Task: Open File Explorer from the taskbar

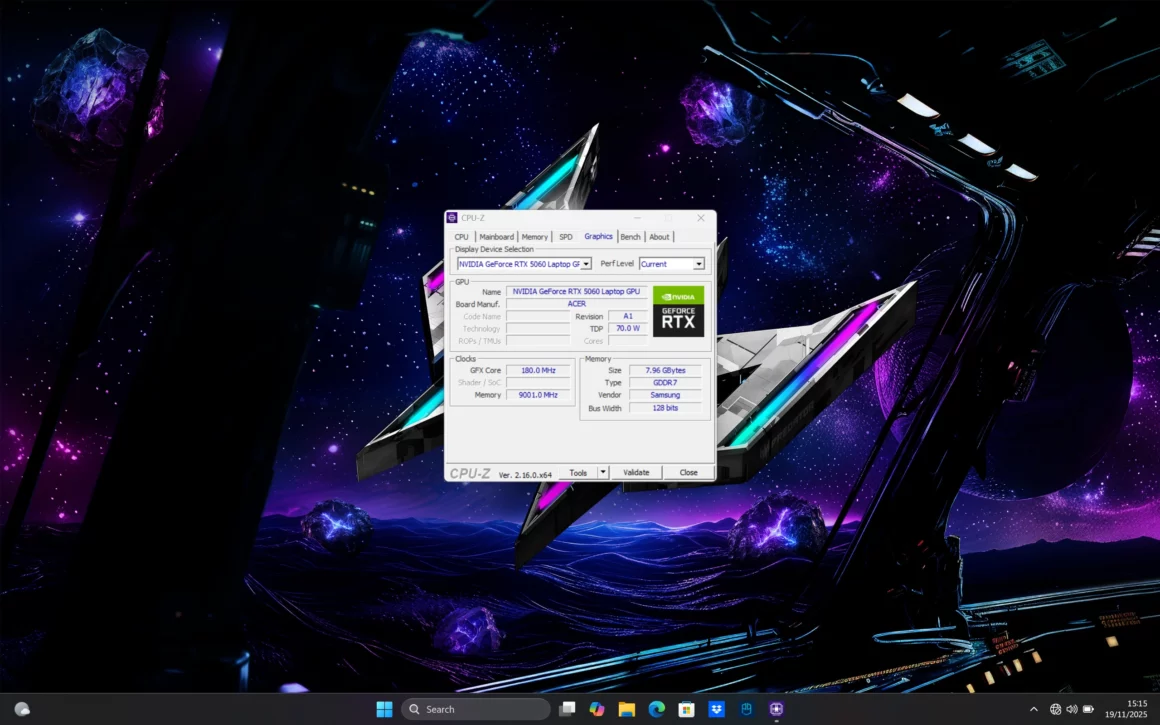Action: [626, 708]
